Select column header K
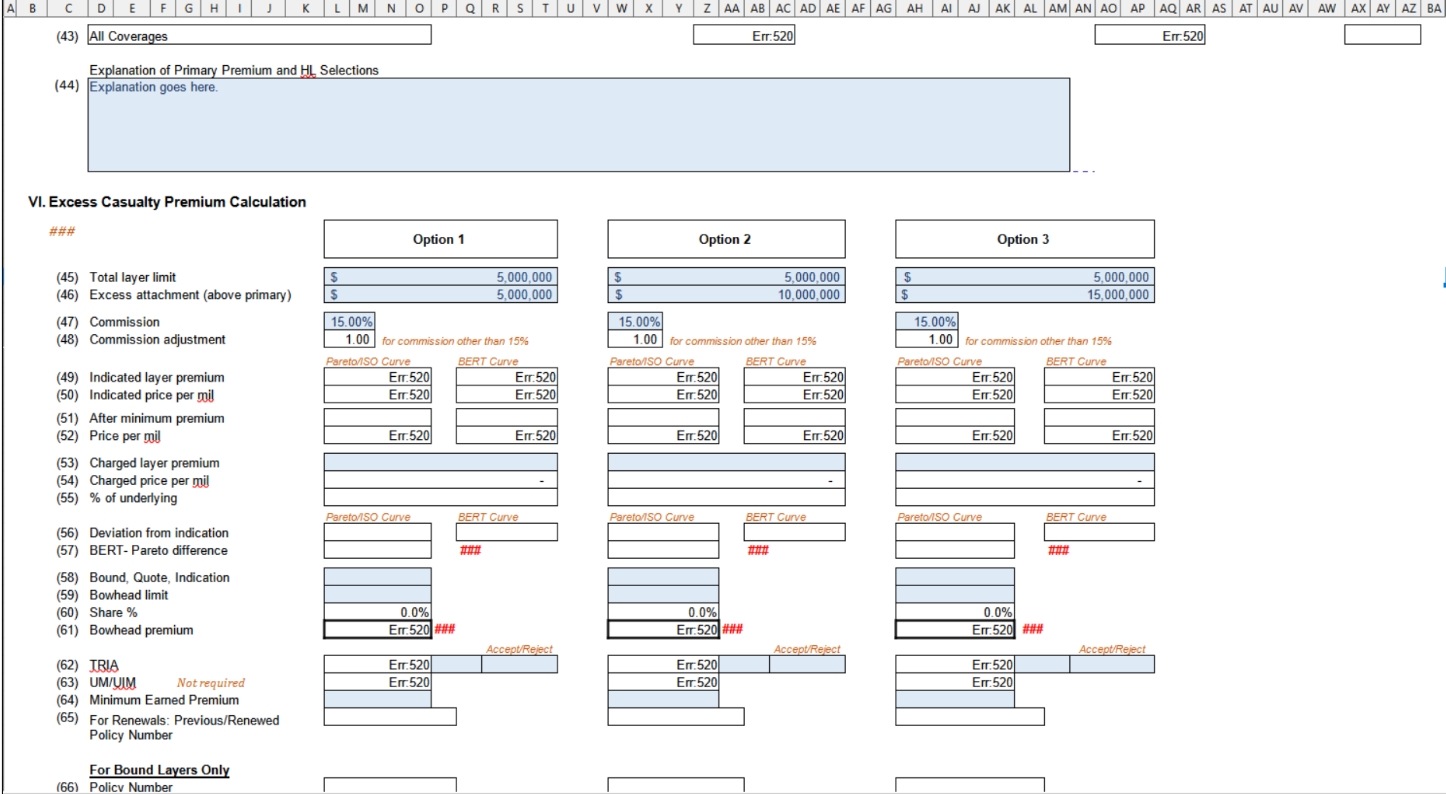The height and width of the screenshot is (794, 1446). (305, 8)
